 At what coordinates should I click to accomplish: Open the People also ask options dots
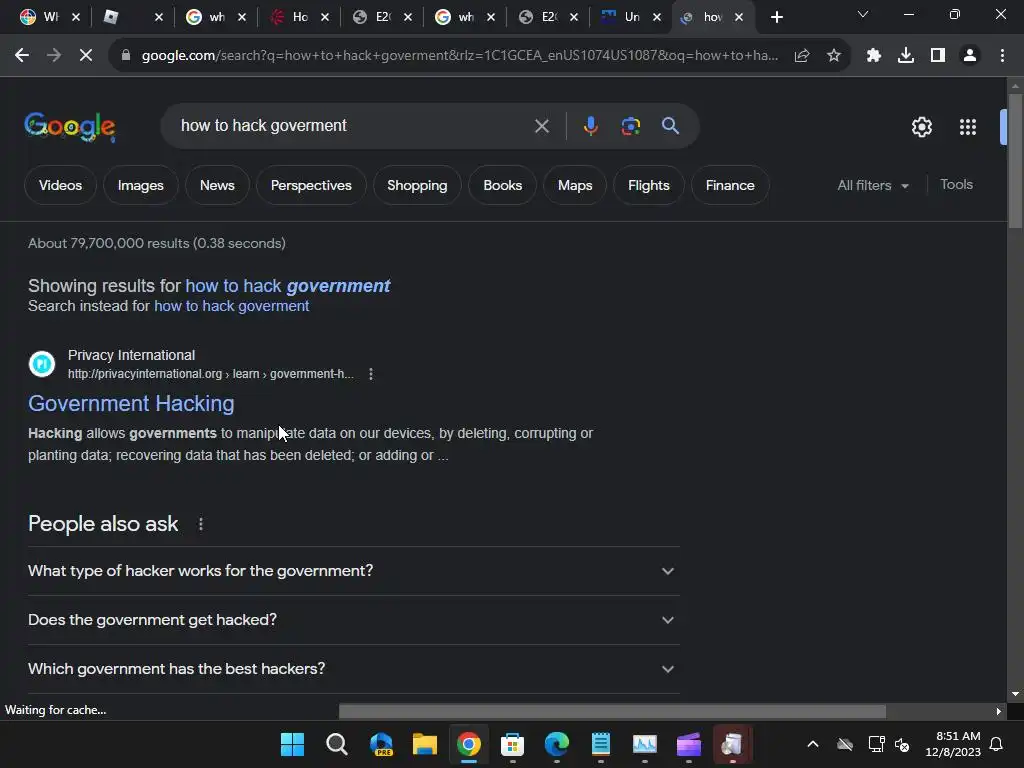[x=201, y=524]
